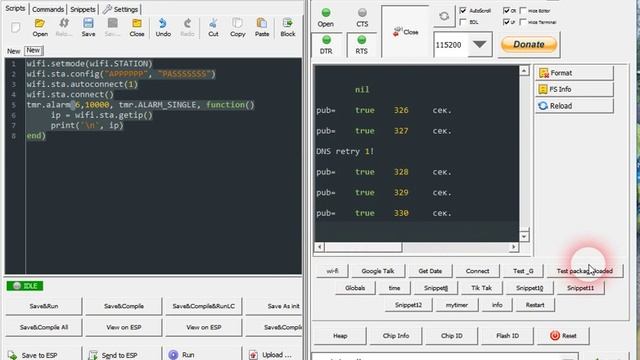This screenshot has width=640, height=360.
Task: Close the serial port connection
Action: click(405, 32)
